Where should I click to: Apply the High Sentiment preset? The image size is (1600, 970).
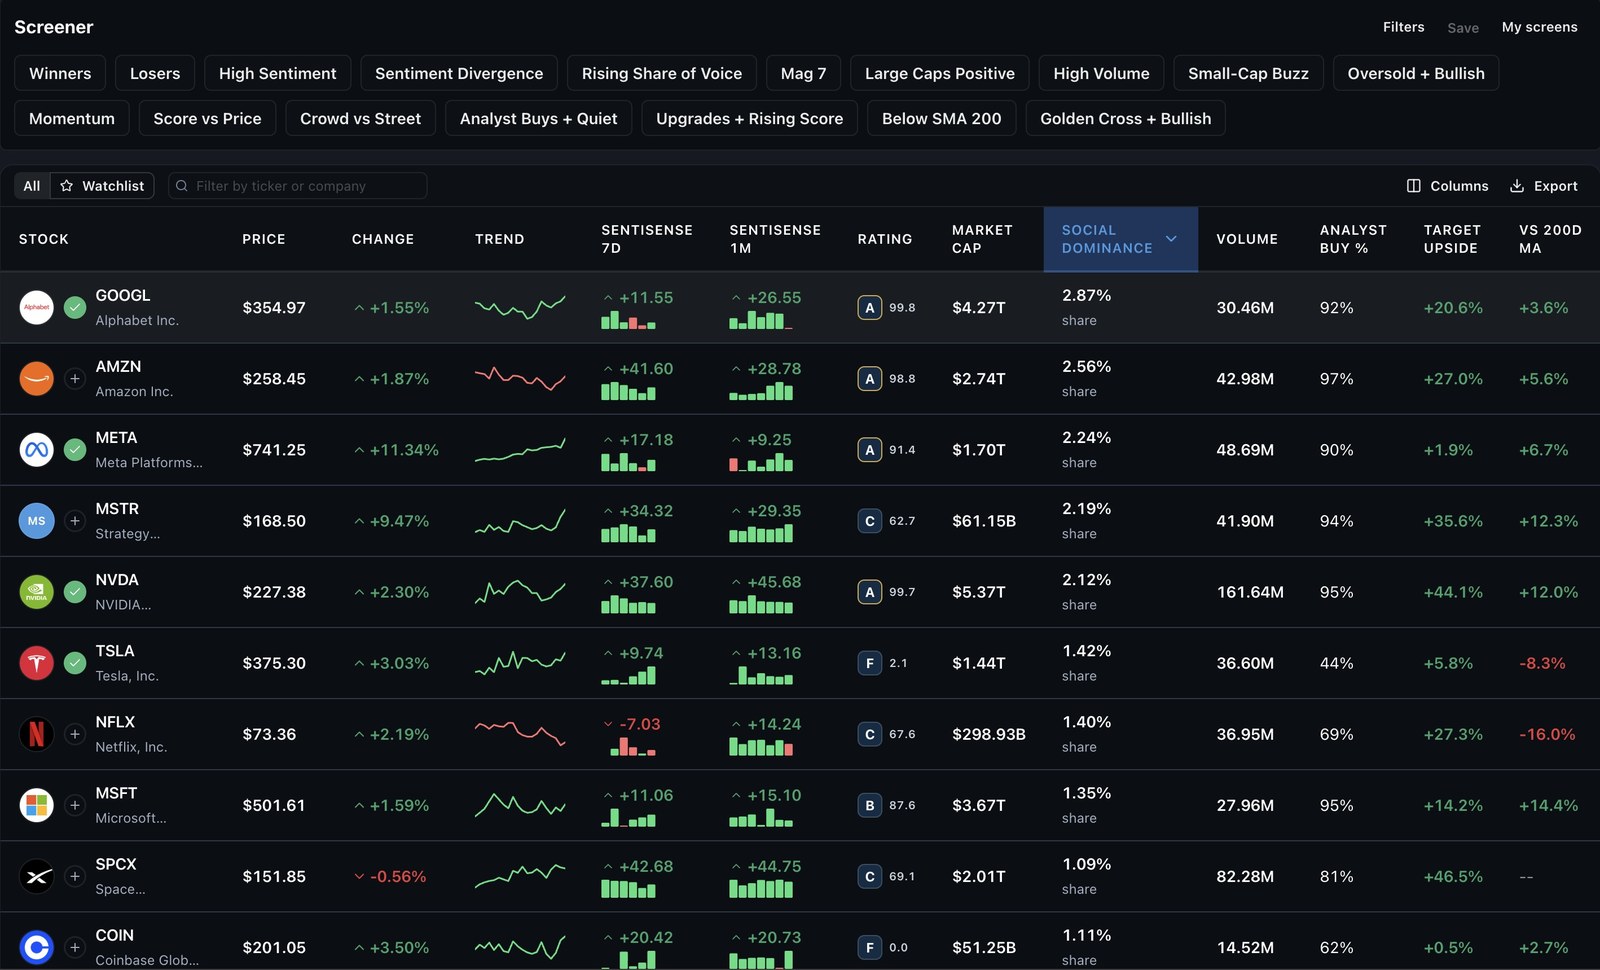277,73
